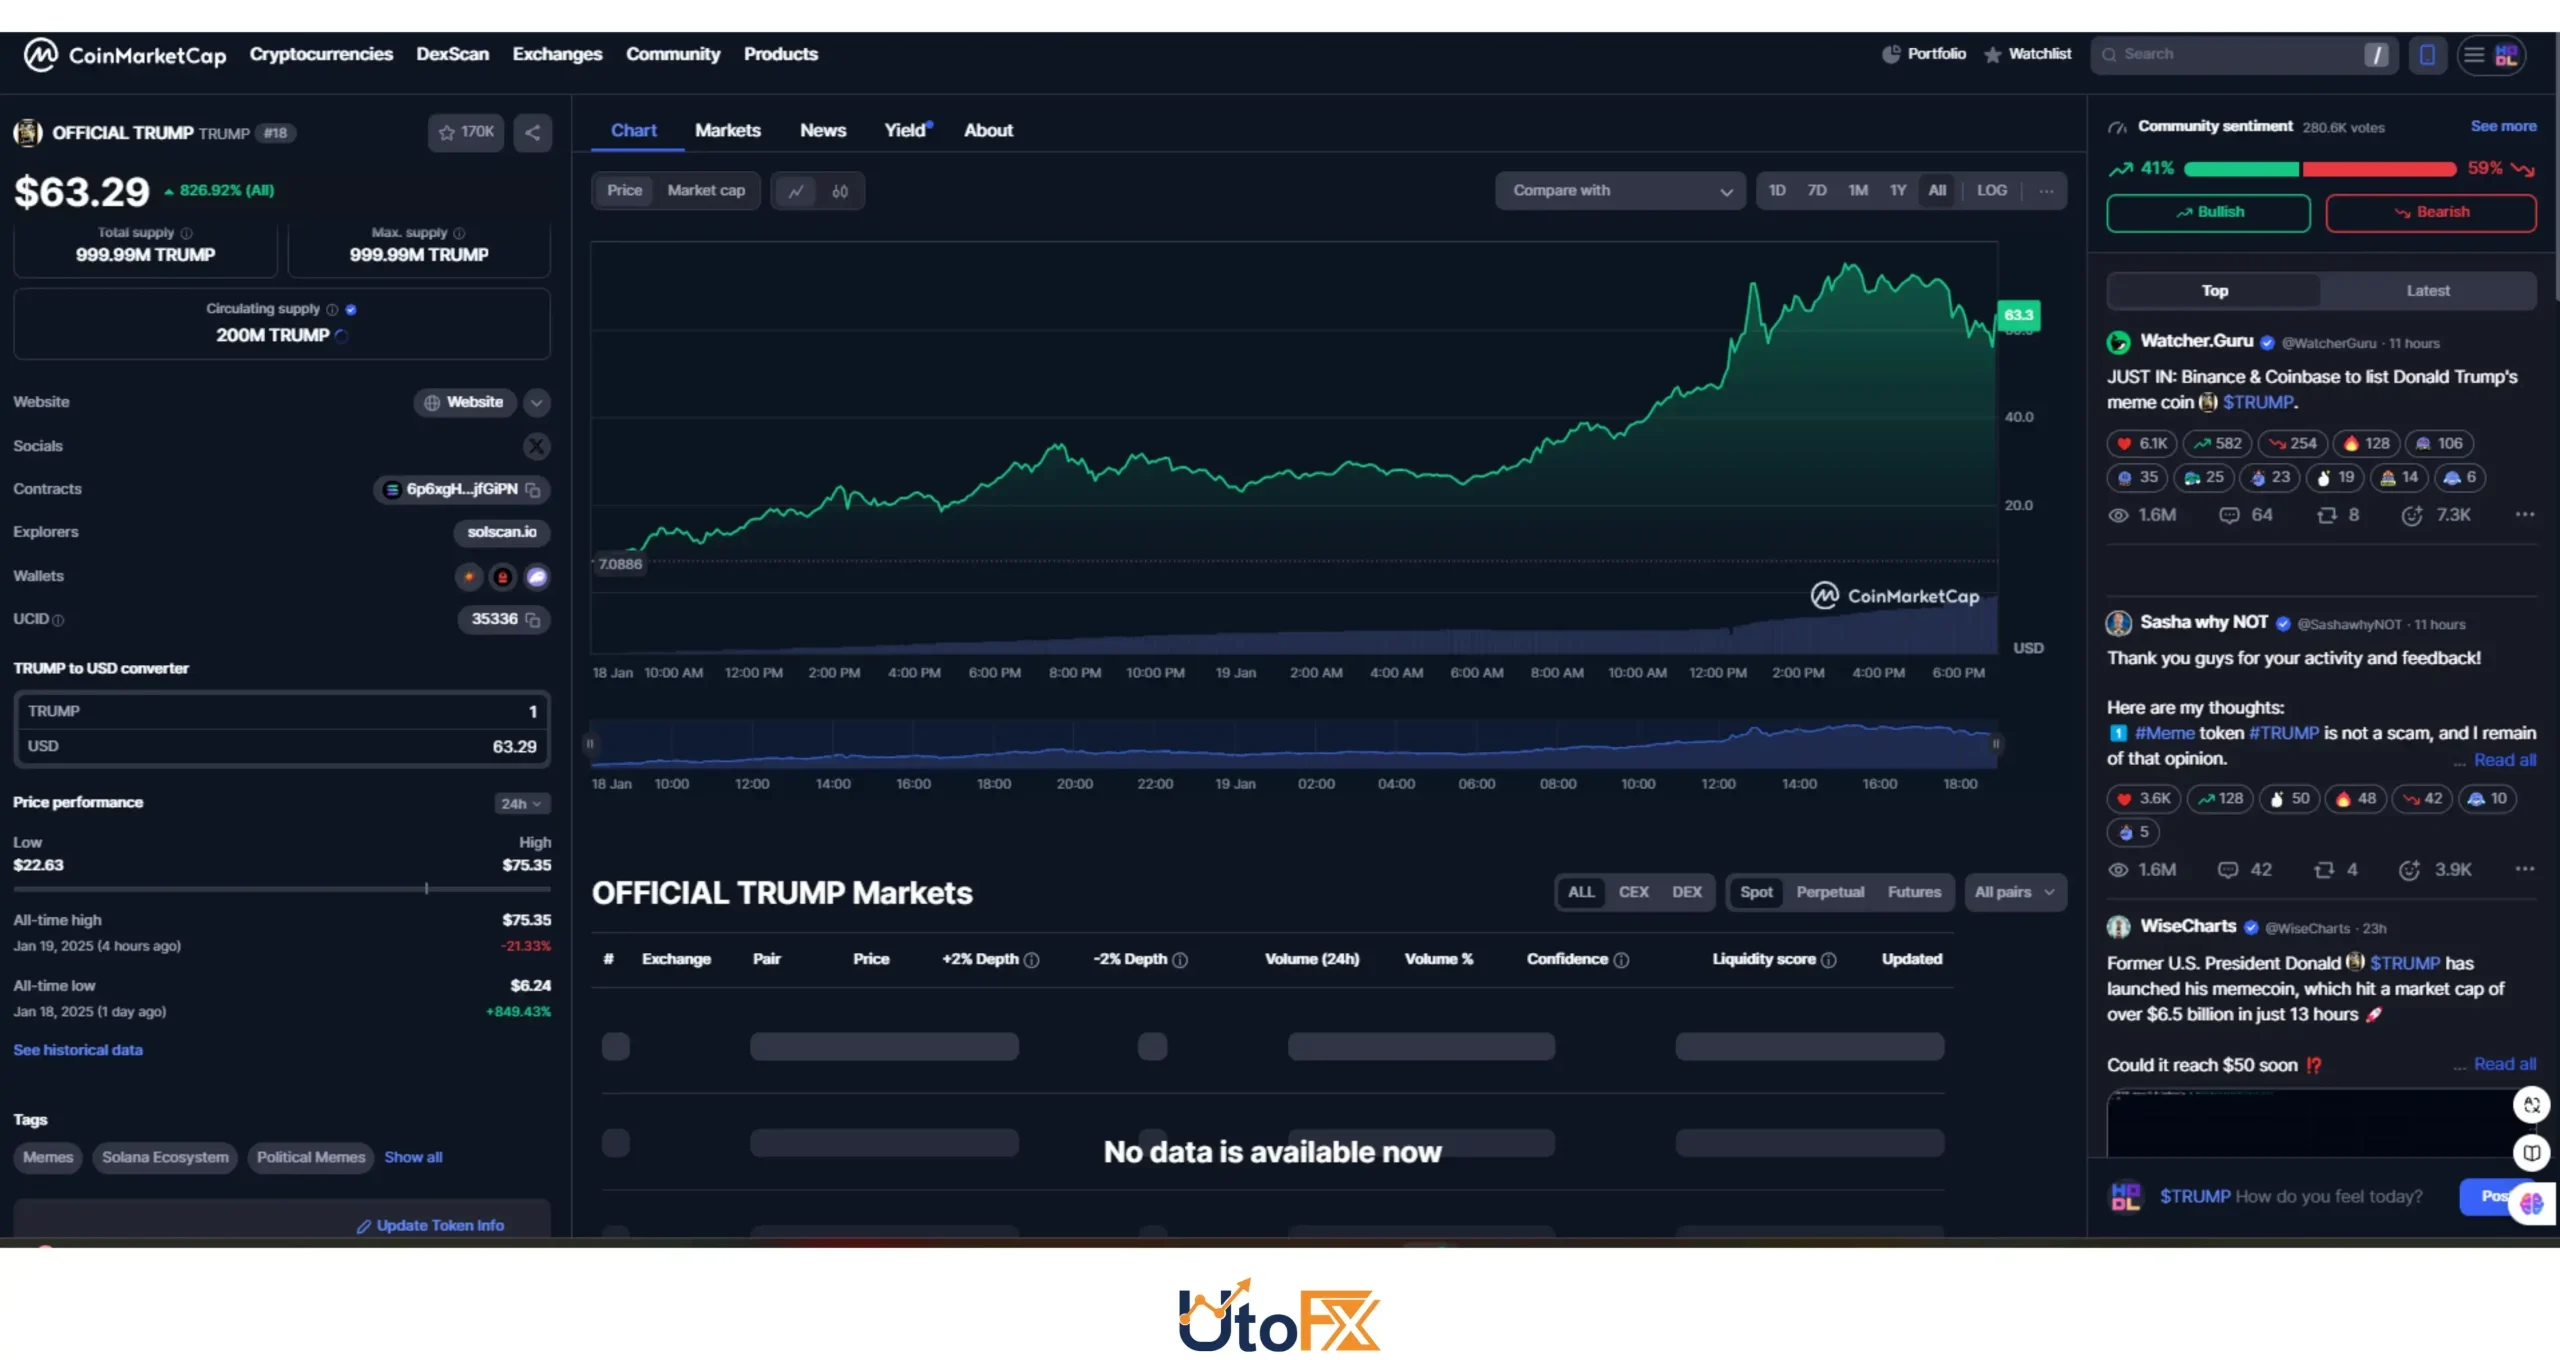
Task: Select 1Y chart range
Action: (1898, 191)
